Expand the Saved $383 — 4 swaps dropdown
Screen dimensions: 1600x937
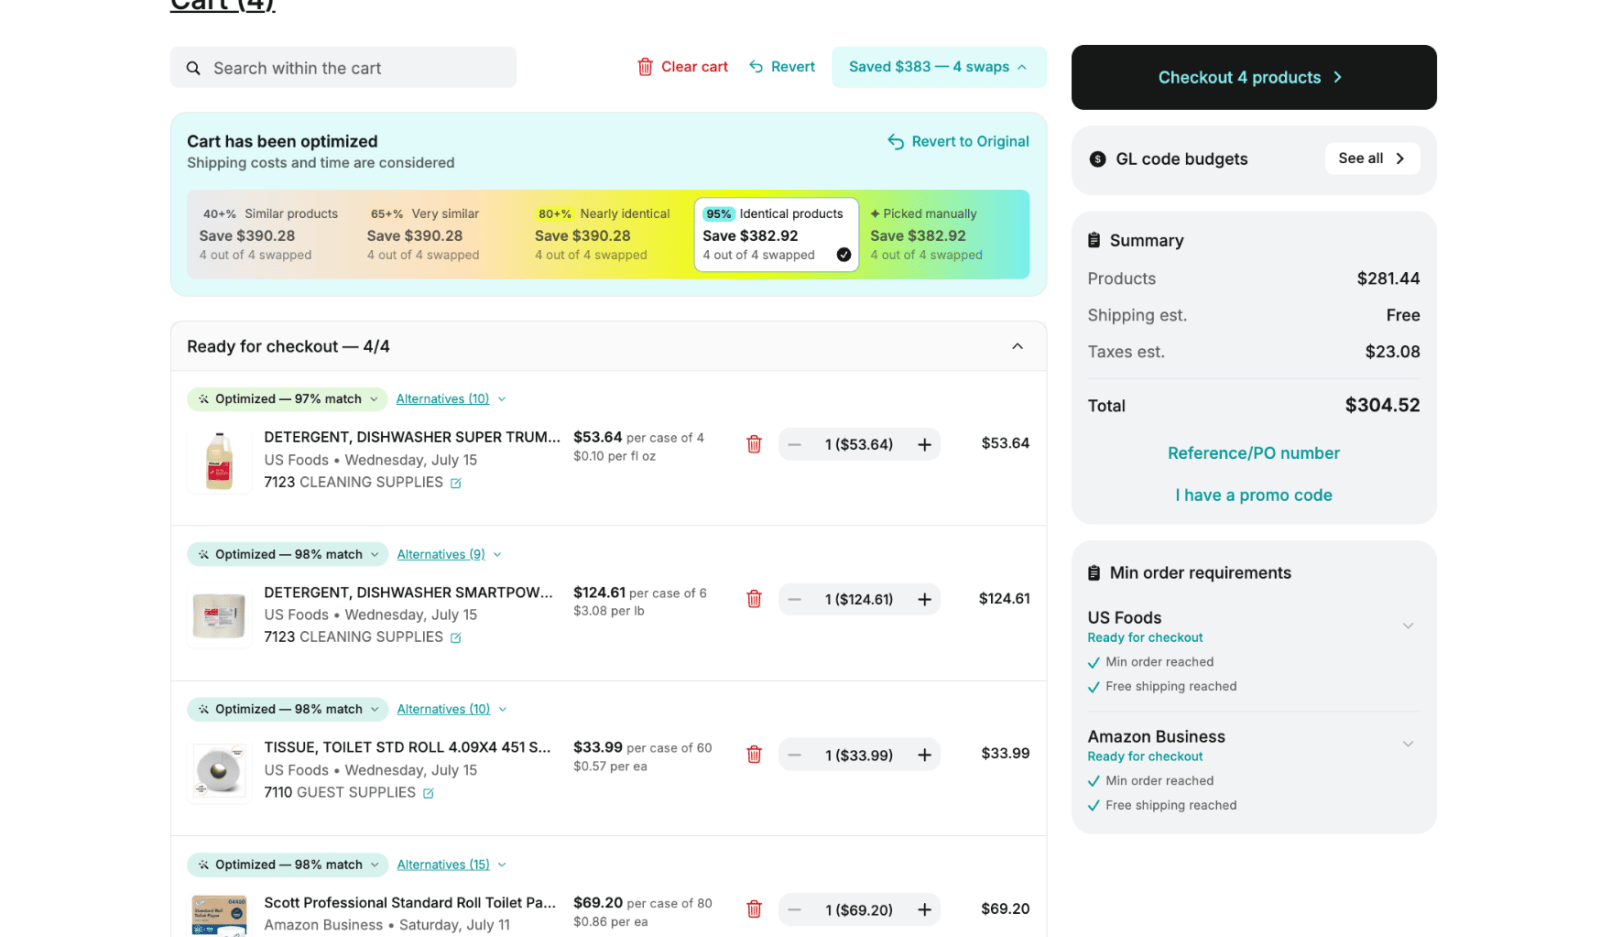coord(938,67)
